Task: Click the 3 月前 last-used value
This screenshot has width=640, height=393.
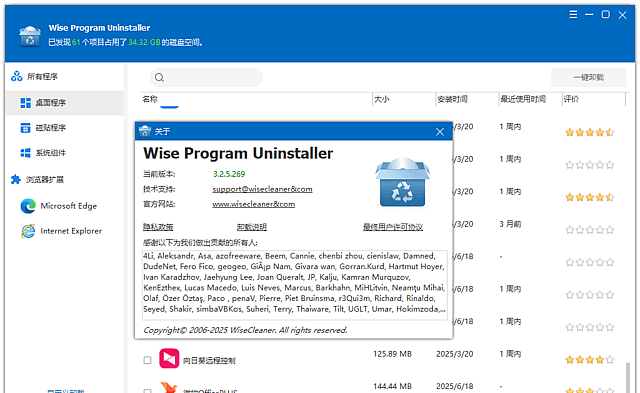Action: point(510,224)
